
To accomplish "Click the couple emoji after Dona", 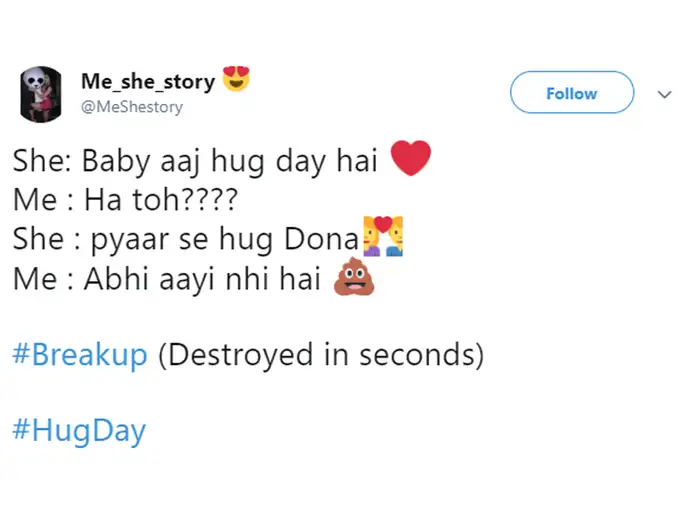I will point(384,240).
